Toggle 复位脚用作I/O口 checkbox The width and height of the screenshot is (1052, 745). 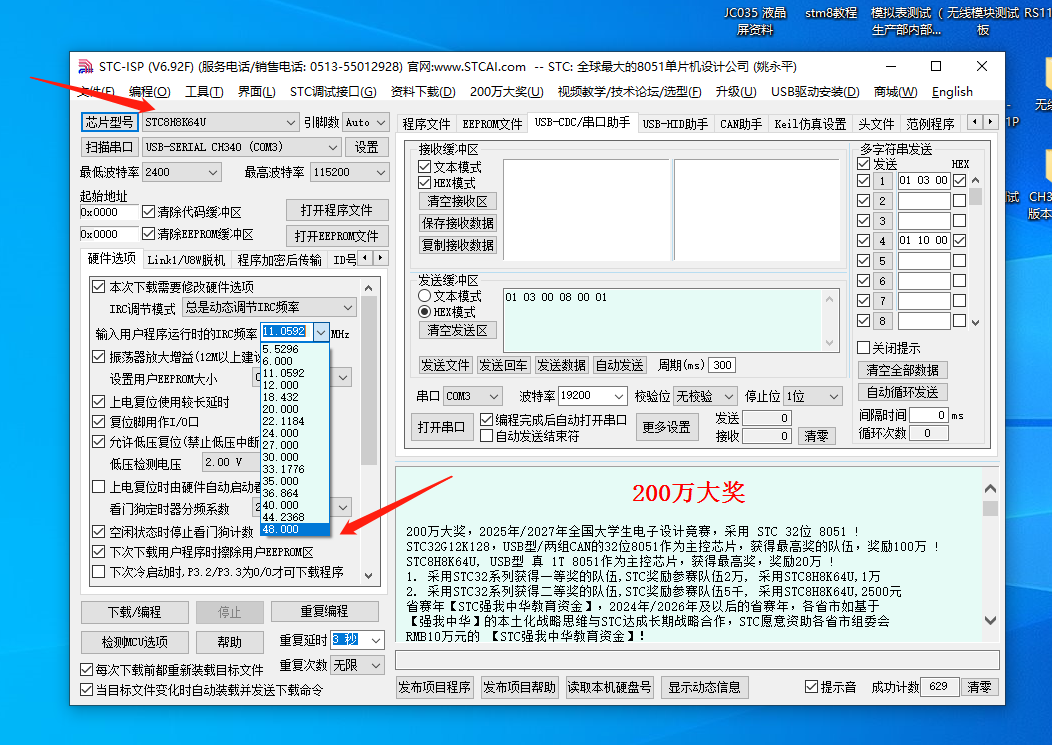[x=99, y=422]
